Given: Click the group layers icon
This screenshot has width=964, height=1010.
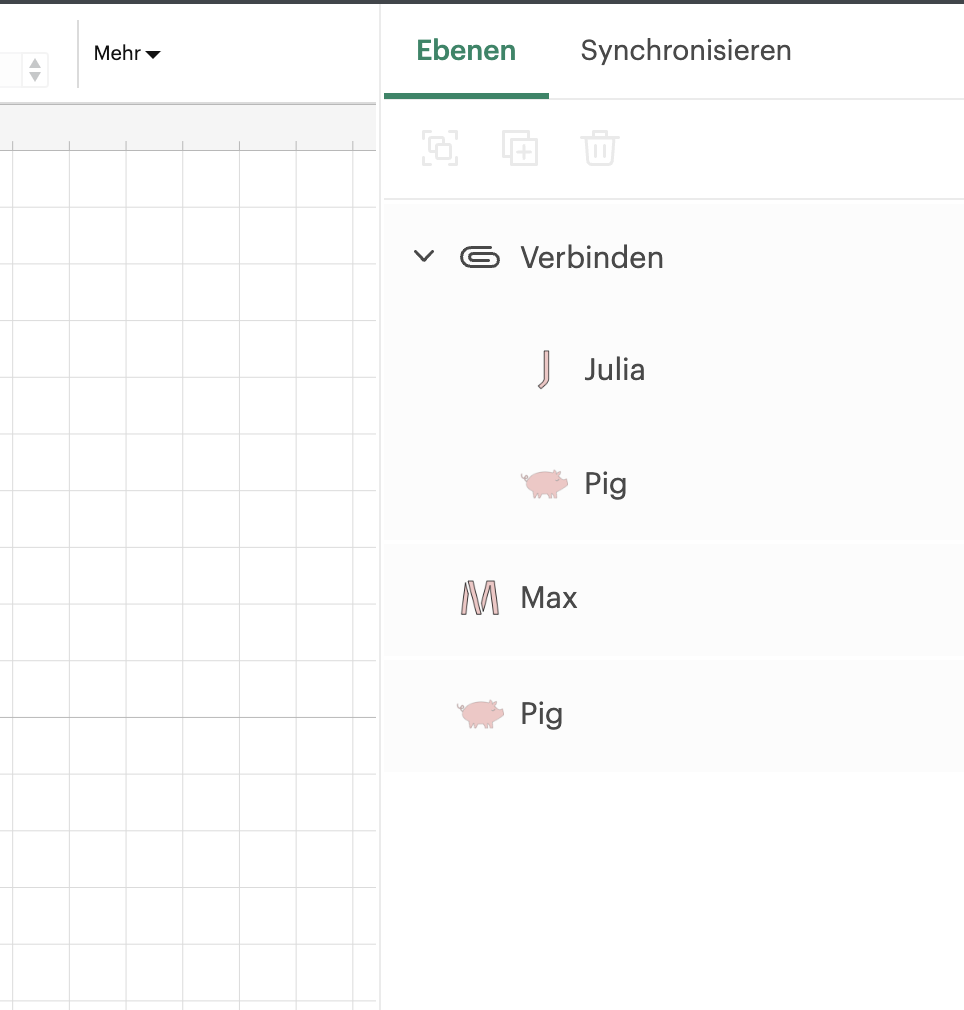Looking at the screenshot, I should 440,148.
